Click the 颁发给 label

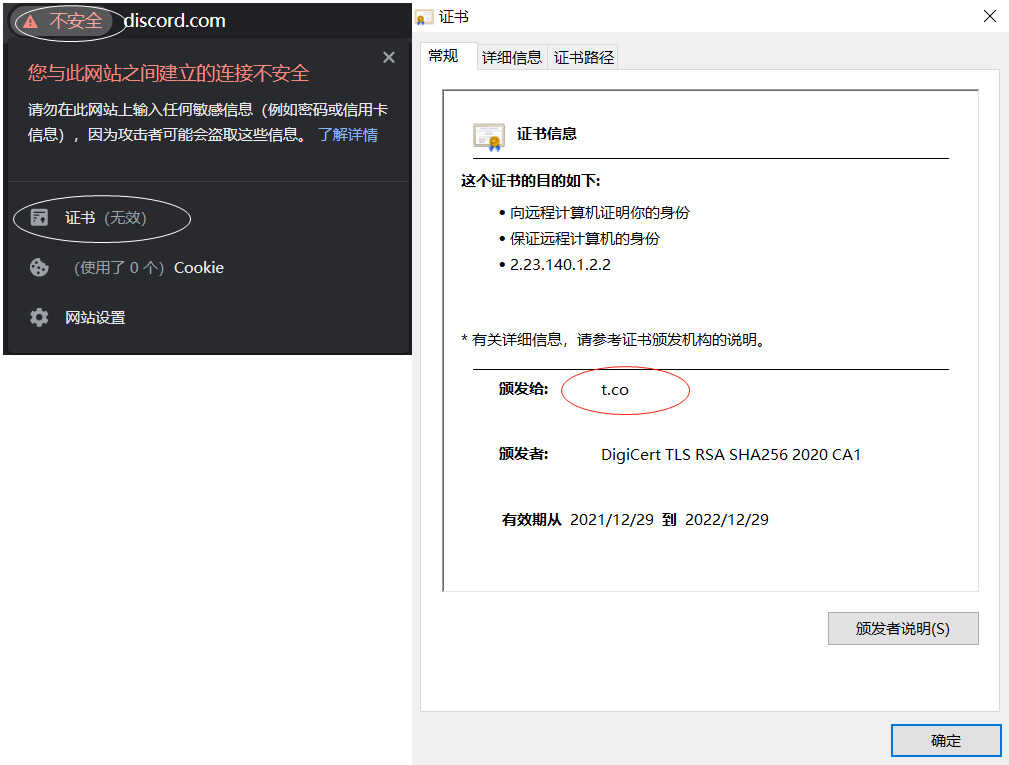tap(523, 389)
